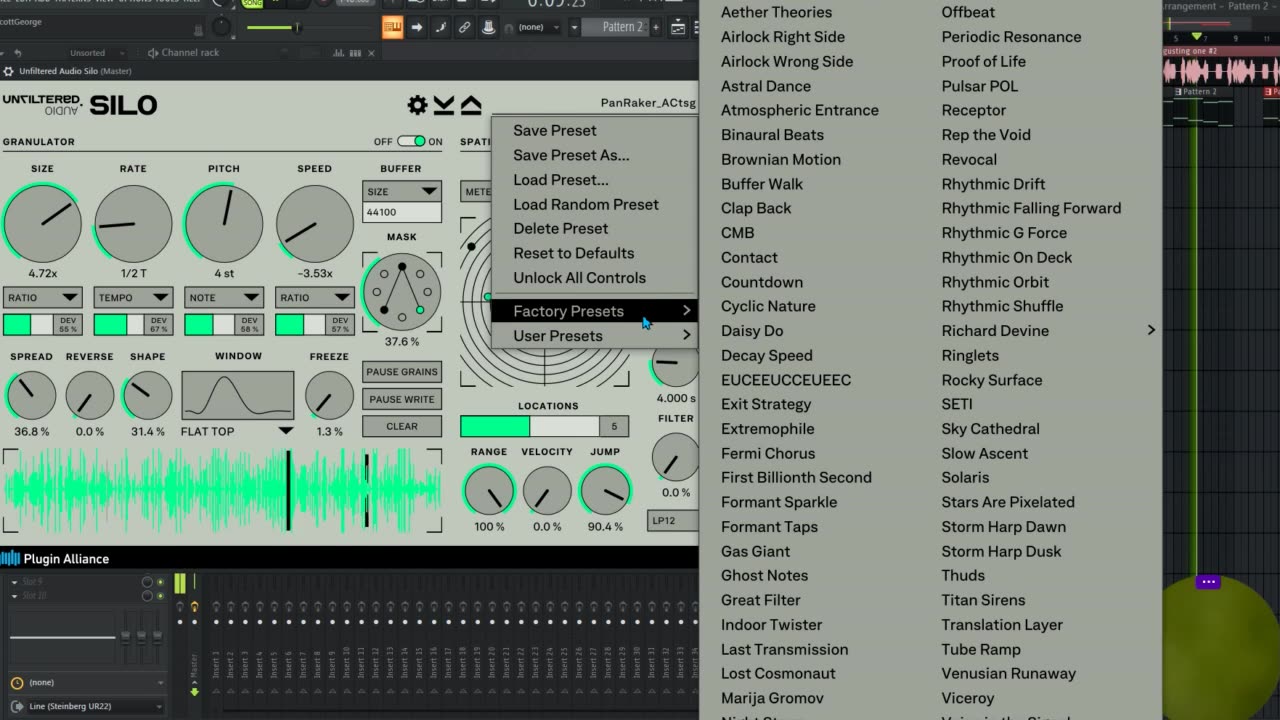
Task: Open the LP12 filter type dropdown
Action: (x=673, y=521)
